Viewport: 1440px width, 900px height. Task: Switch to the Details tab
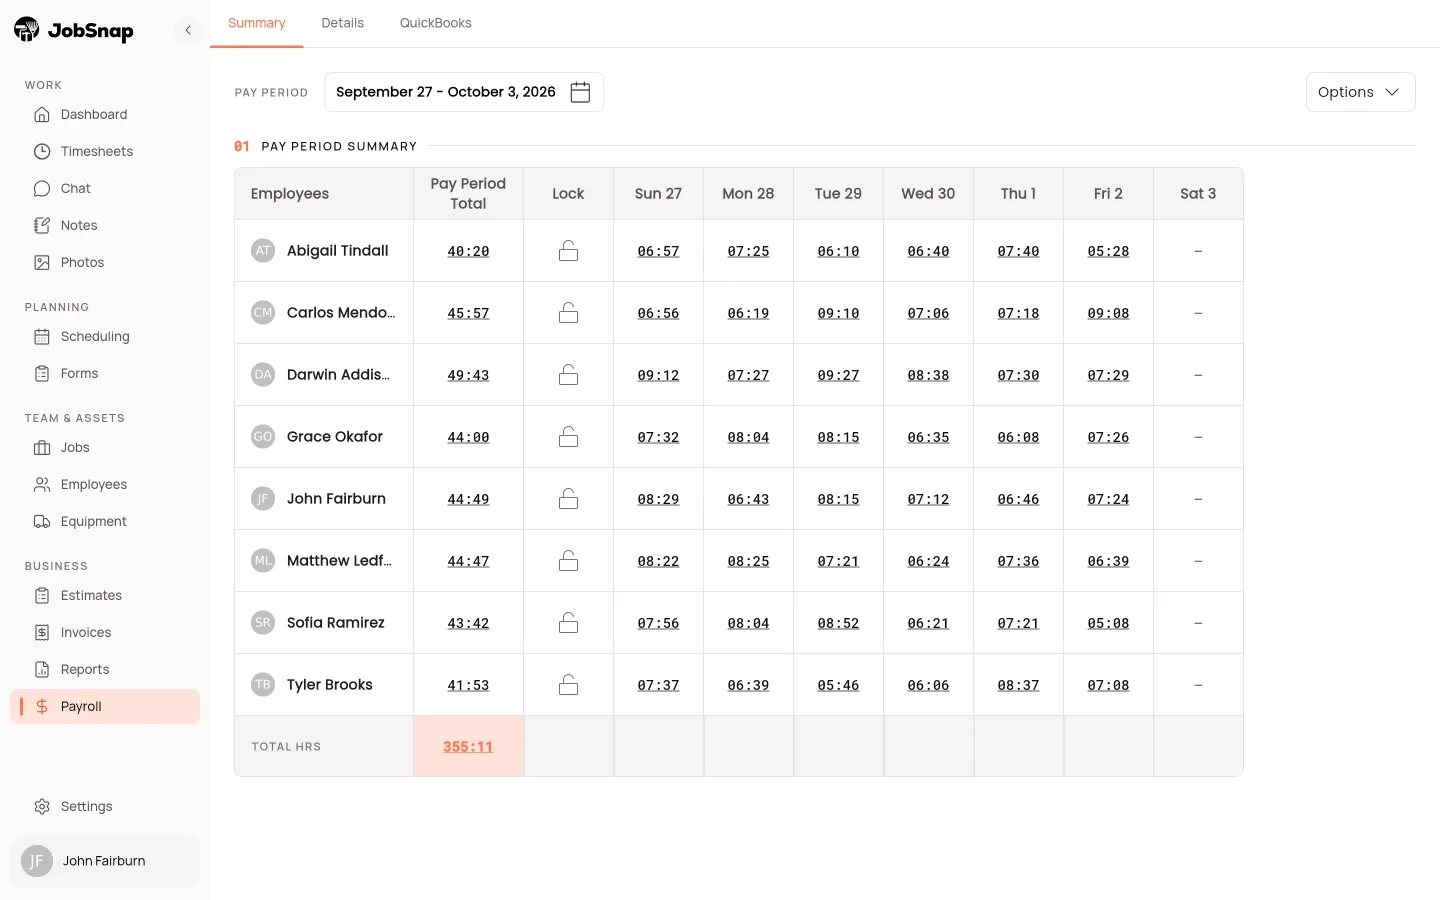click(x=343, y=23)
